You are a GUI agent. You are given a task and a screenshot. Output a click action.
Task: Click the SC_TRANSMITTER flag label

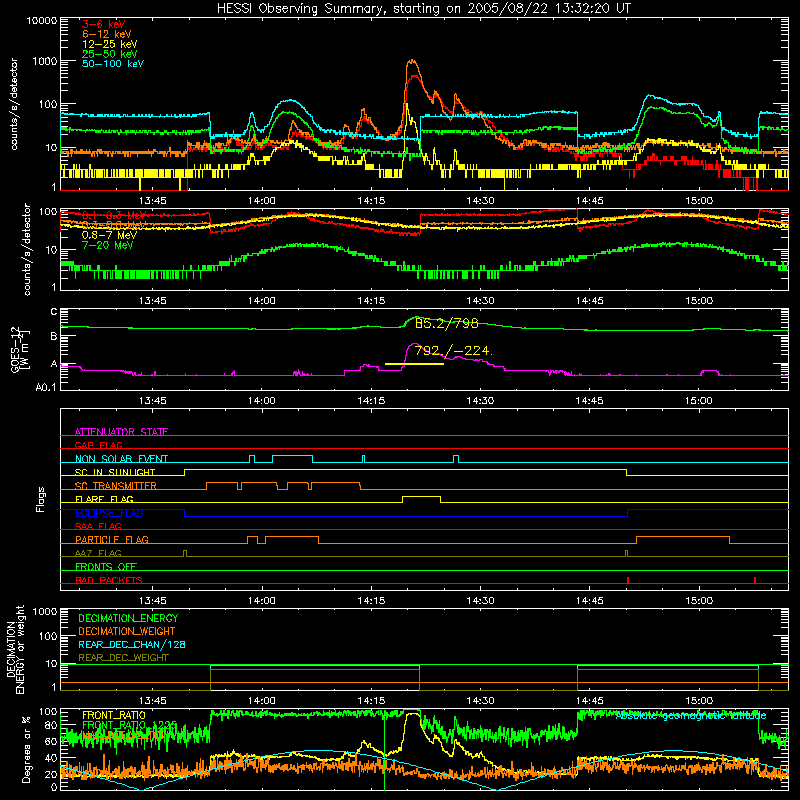115,485
